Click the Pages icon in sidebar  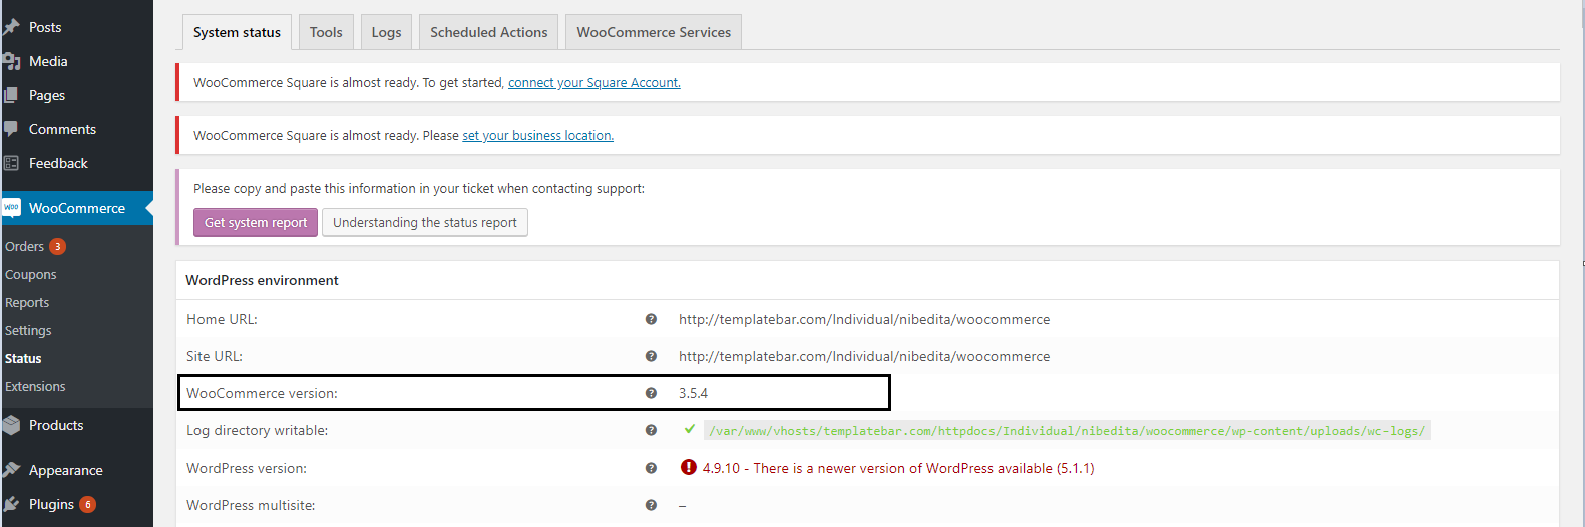pos(12,95)
